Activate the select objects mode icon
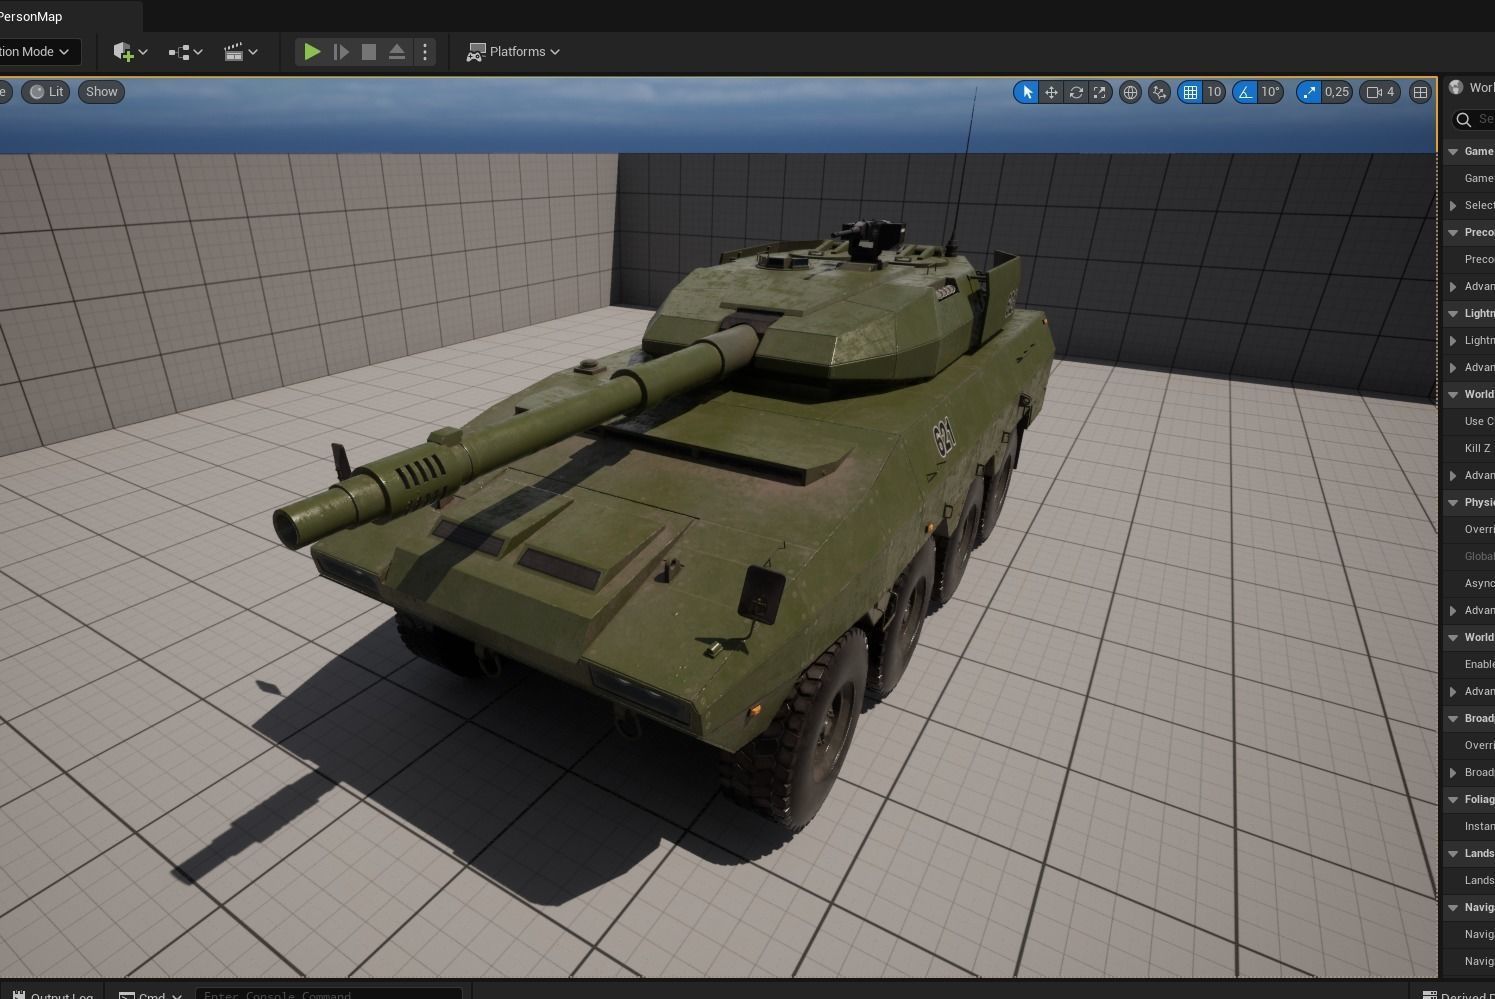This screenshot has height=999, width=1495. tap(1026, 92)
